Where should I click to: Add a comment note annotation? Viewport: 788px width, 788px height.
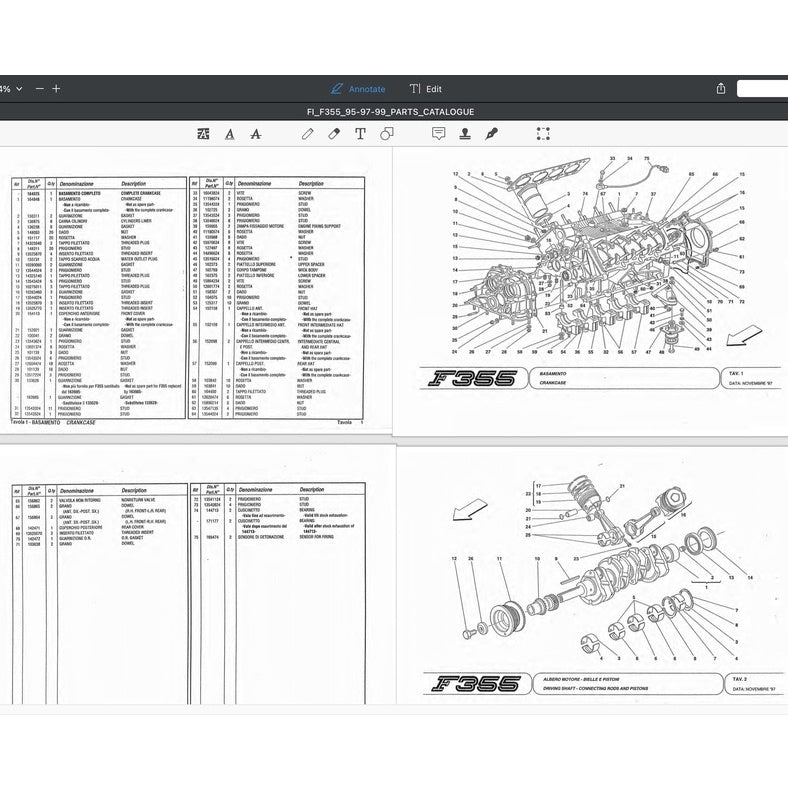438,133
